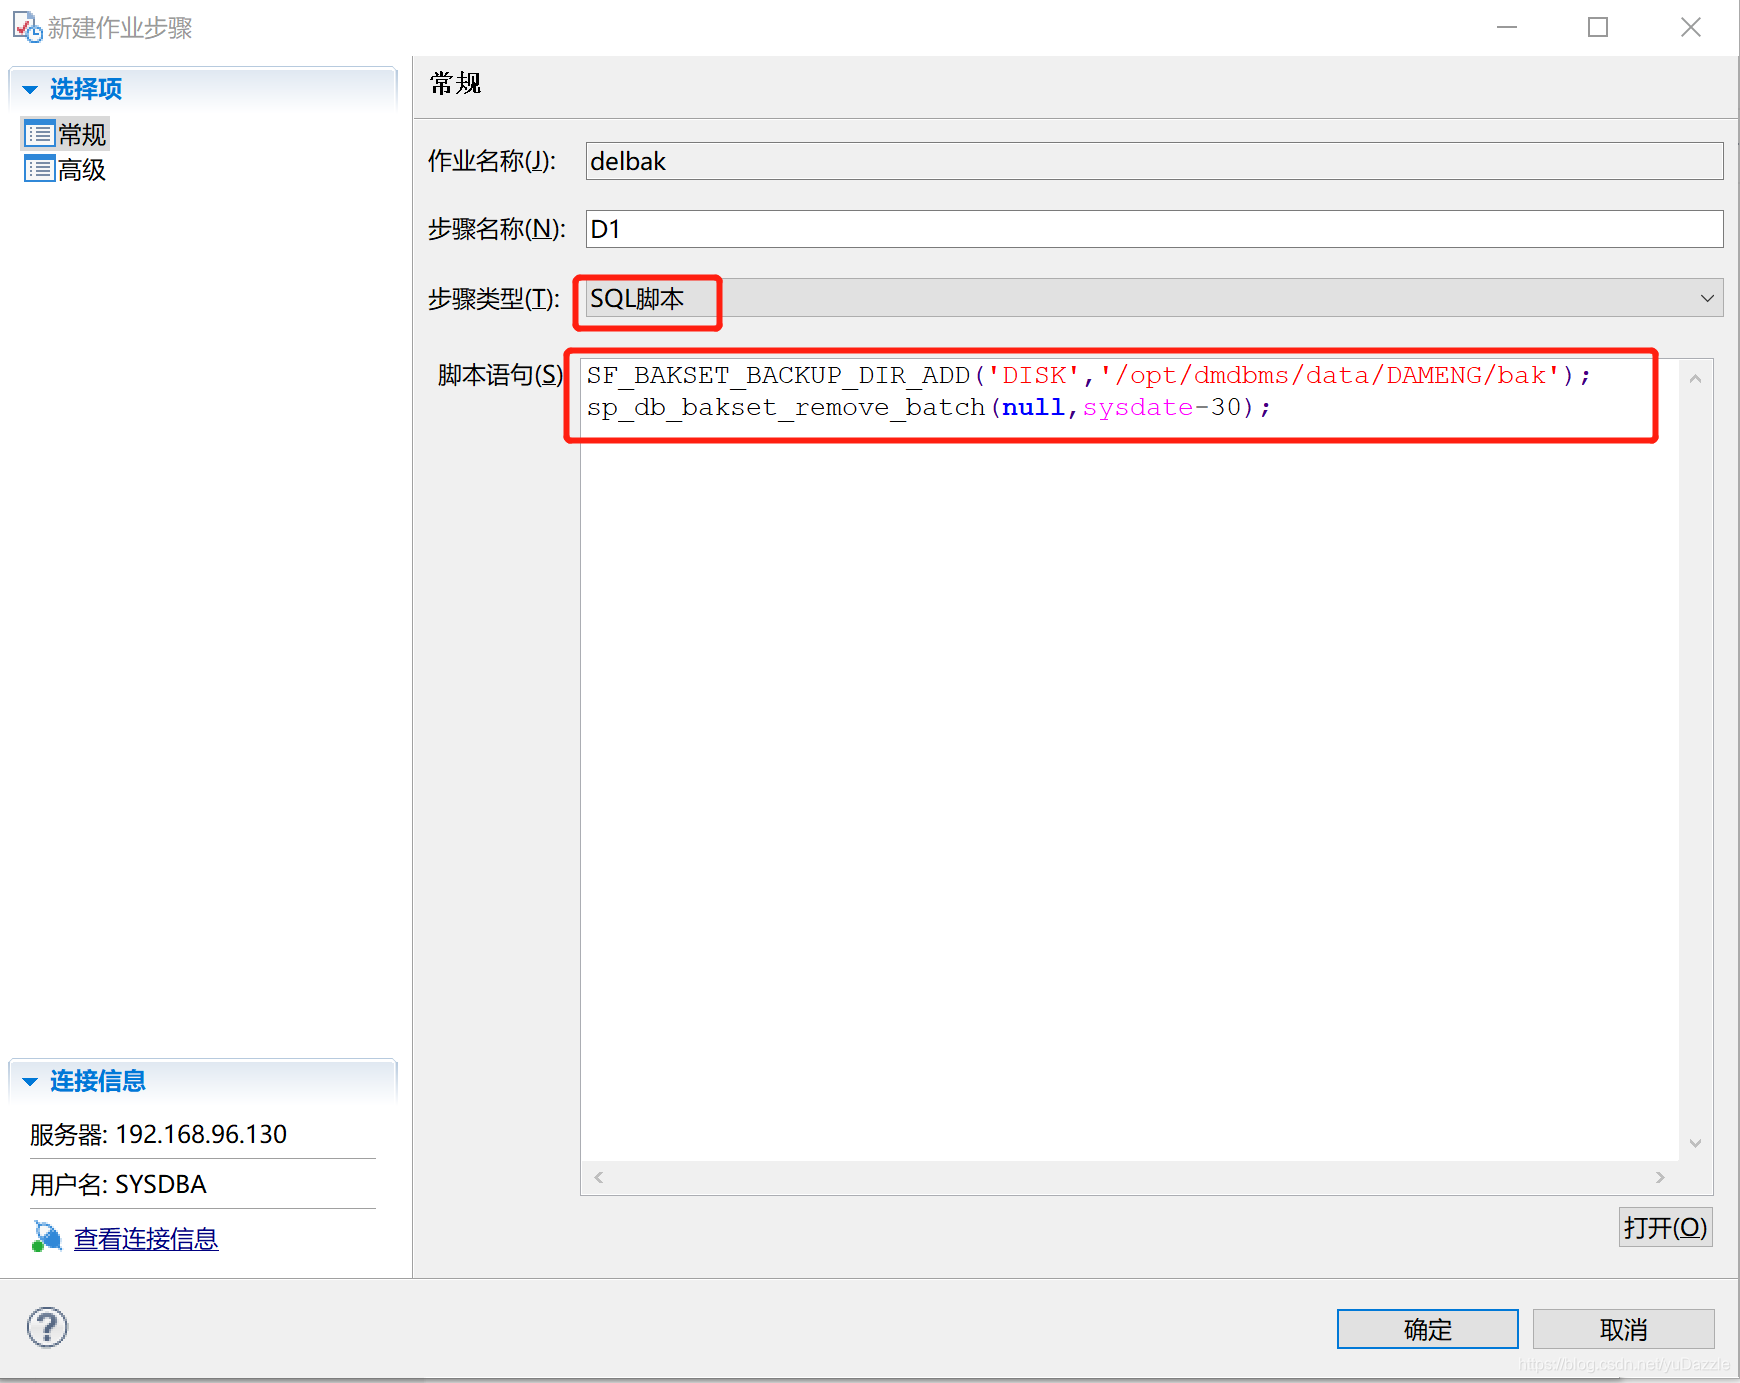Click inside the 脚本语句 script editor

pyautogui.click(x=1129, y=760)
